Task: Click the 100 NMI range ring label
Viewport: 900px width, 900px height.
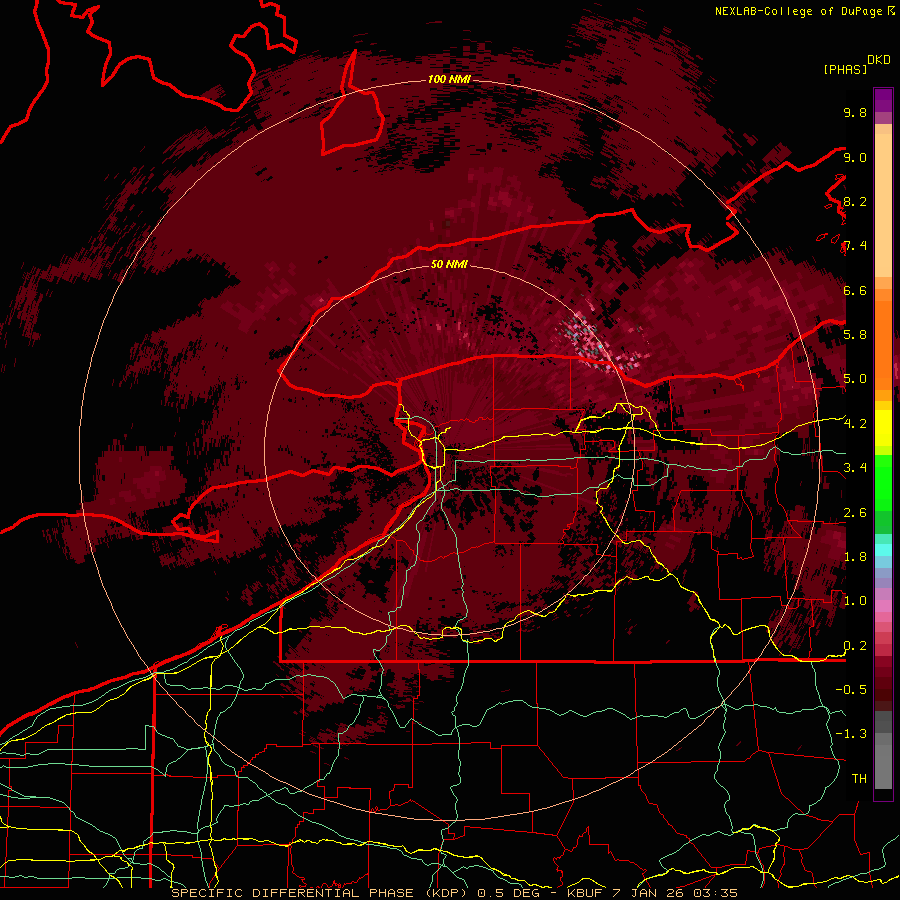Action: click(x=449, y=79)
